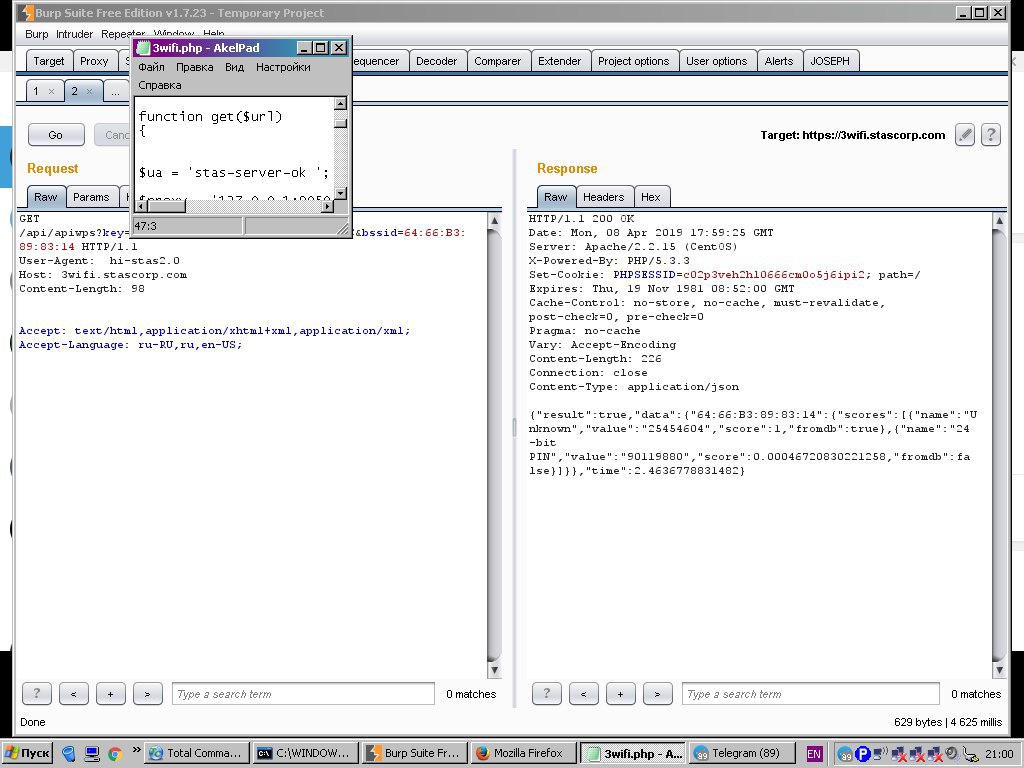Open the User options tab
The image size is (1024, 768).
point(716,61)
